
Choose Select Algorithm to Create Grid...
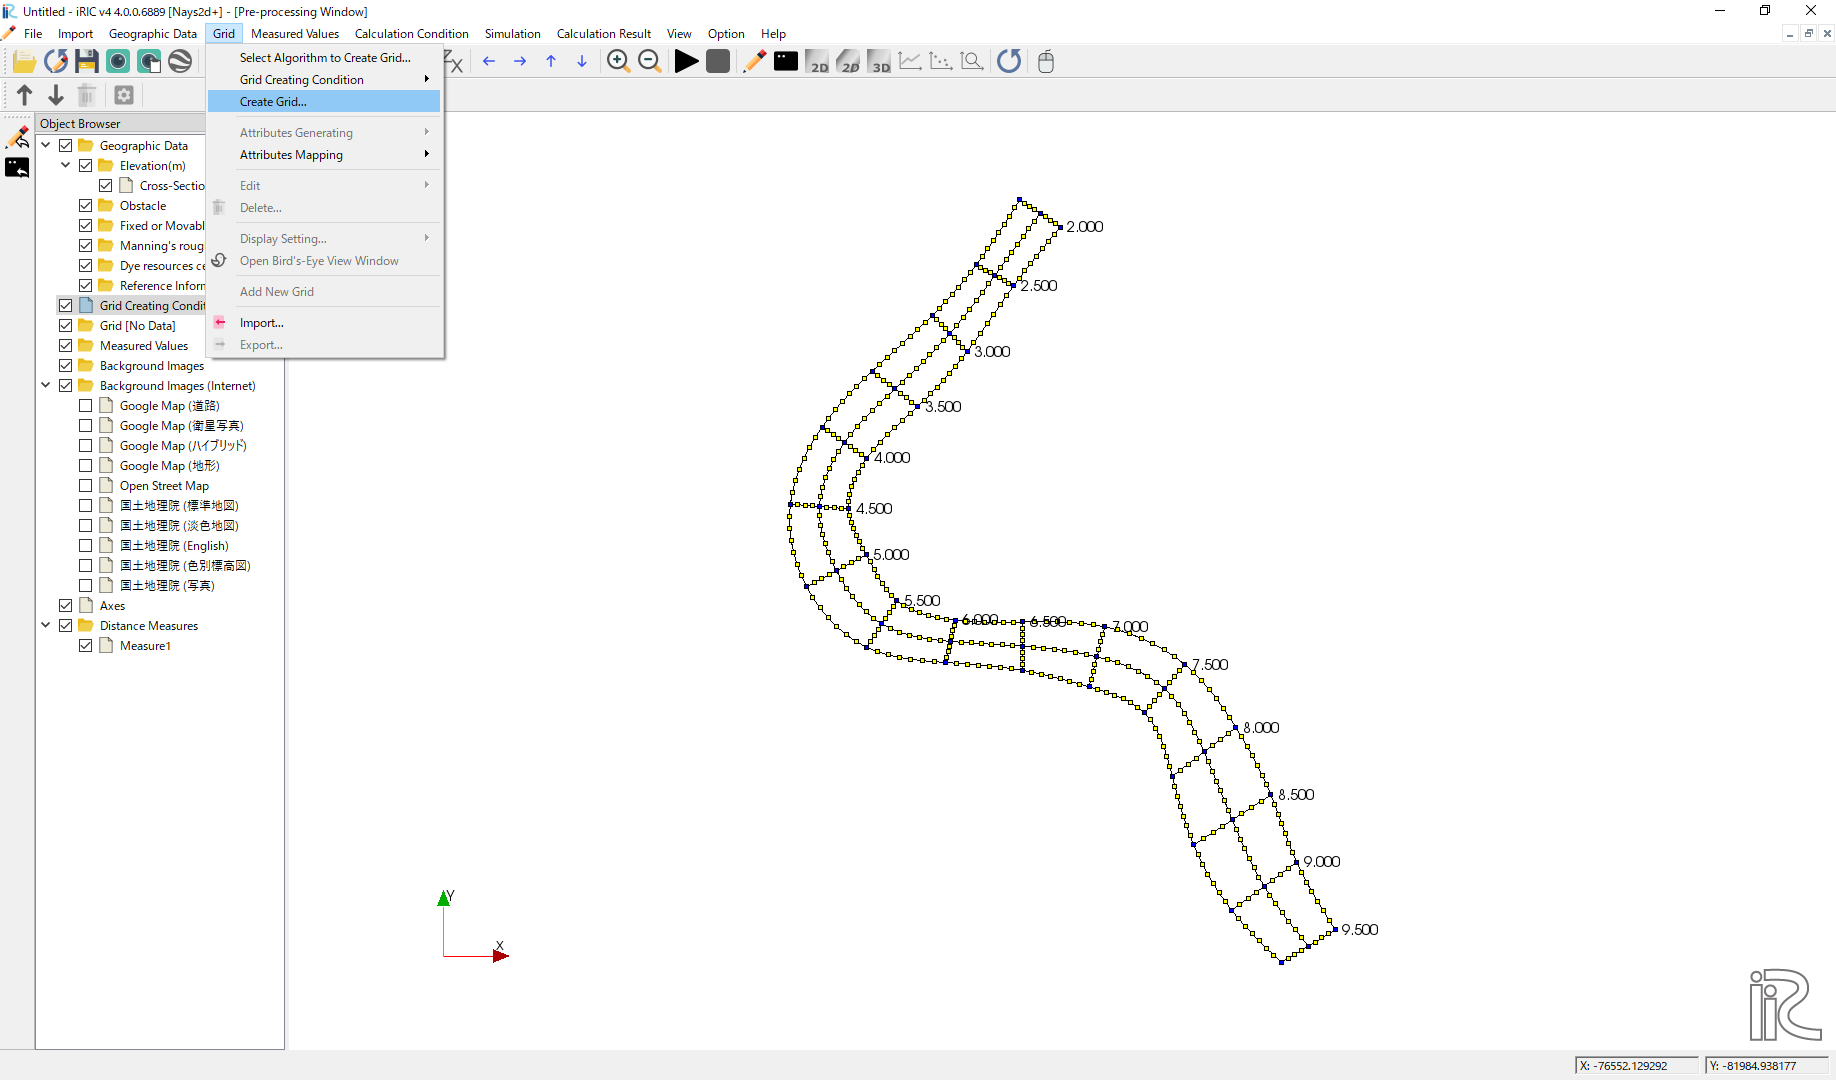click(325, 58)
